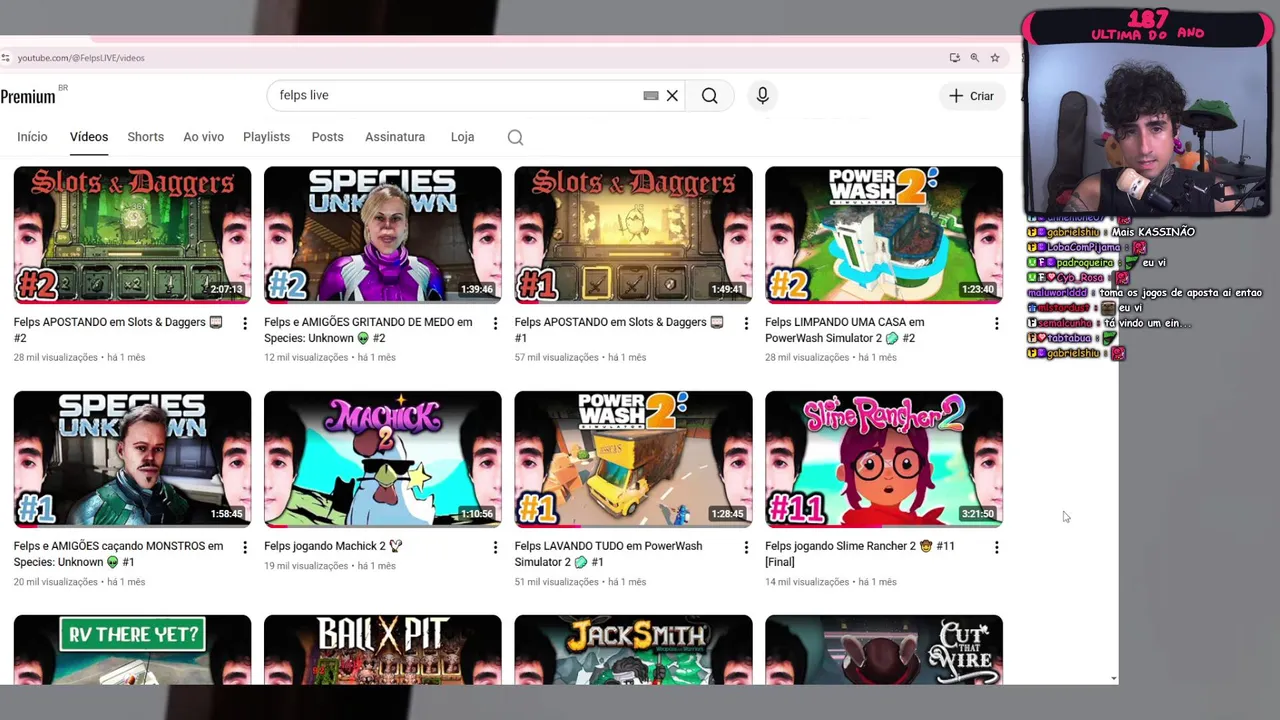Open the channel search magnifier after Loja
Viewport: 1280px width, 720px height.
515,137
